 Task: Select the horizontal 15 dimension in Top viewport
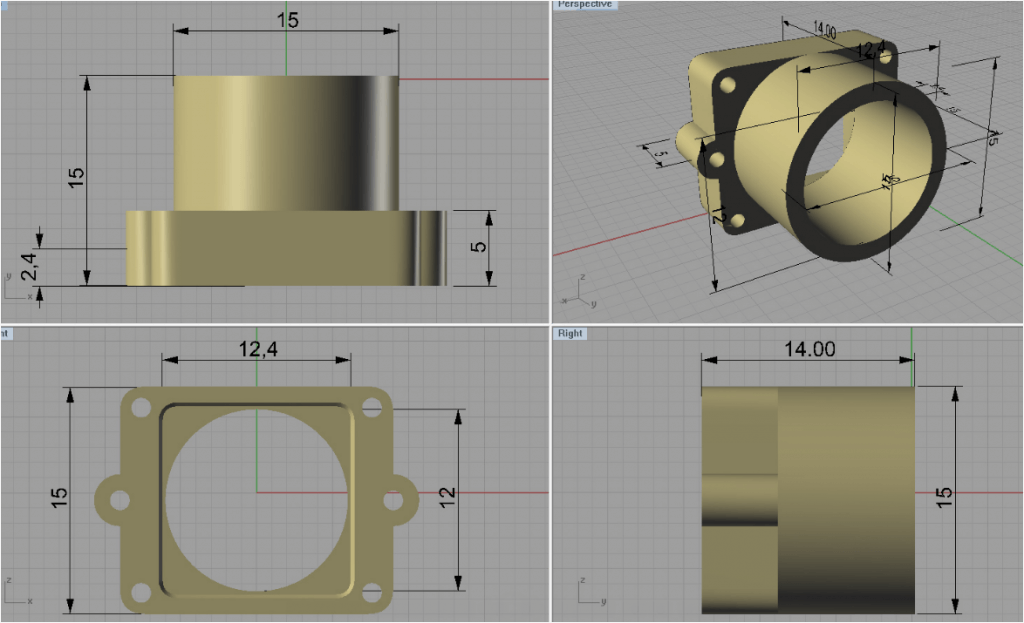tap(287, 20)
